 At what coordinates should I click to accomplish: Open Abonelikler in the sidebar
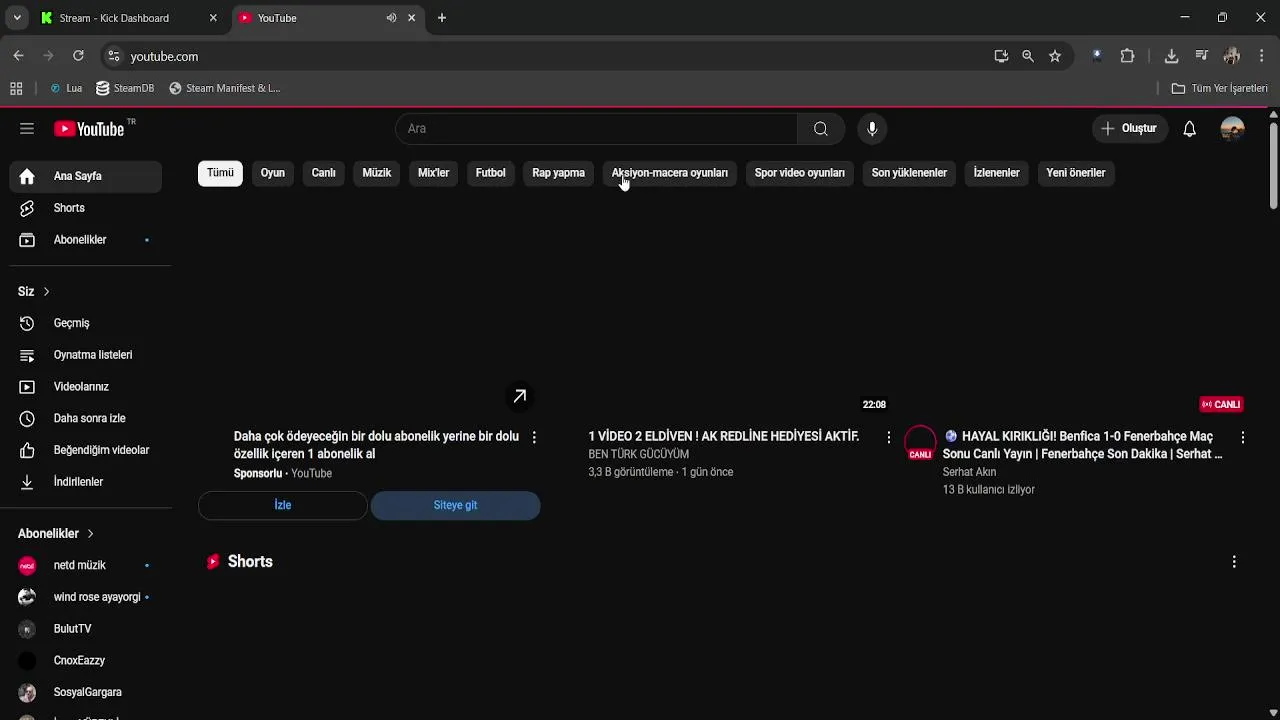86,240
